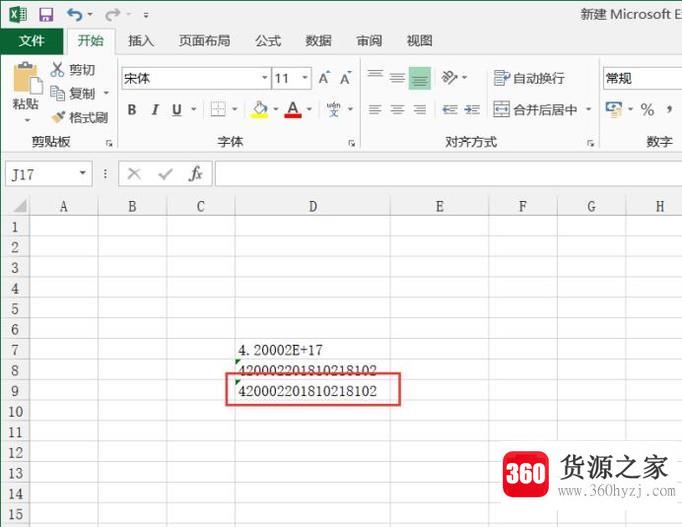Click comma style icon

(669, 110)
